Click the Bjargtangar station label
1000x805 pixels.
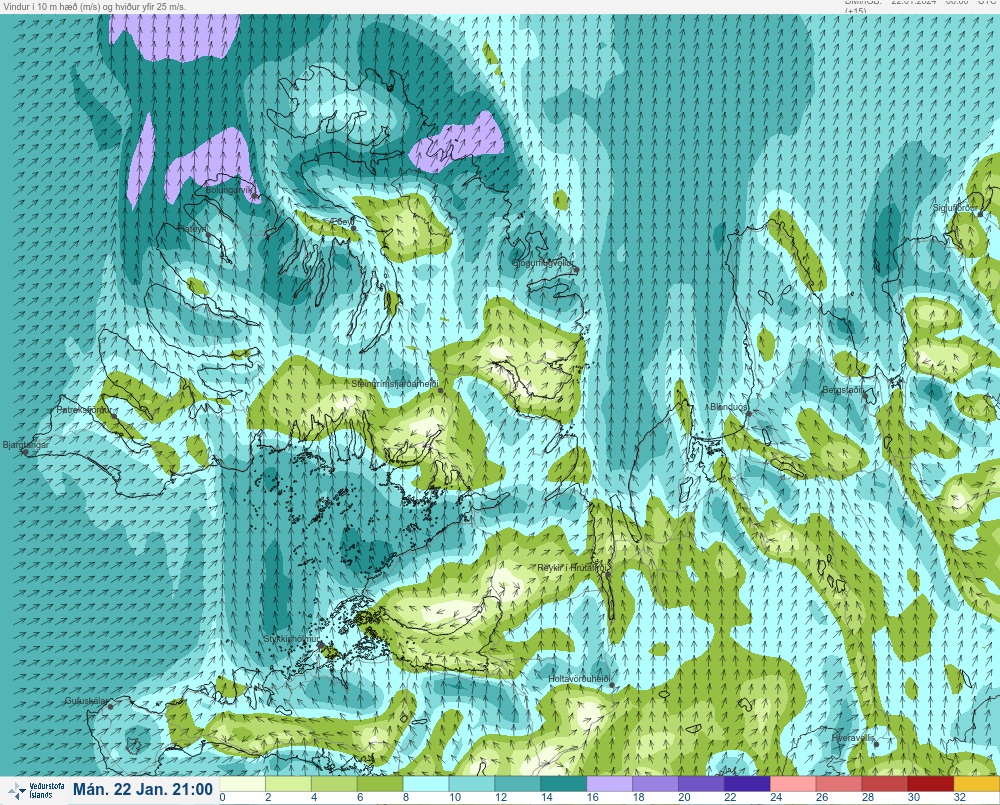click(x=26, y=445)
